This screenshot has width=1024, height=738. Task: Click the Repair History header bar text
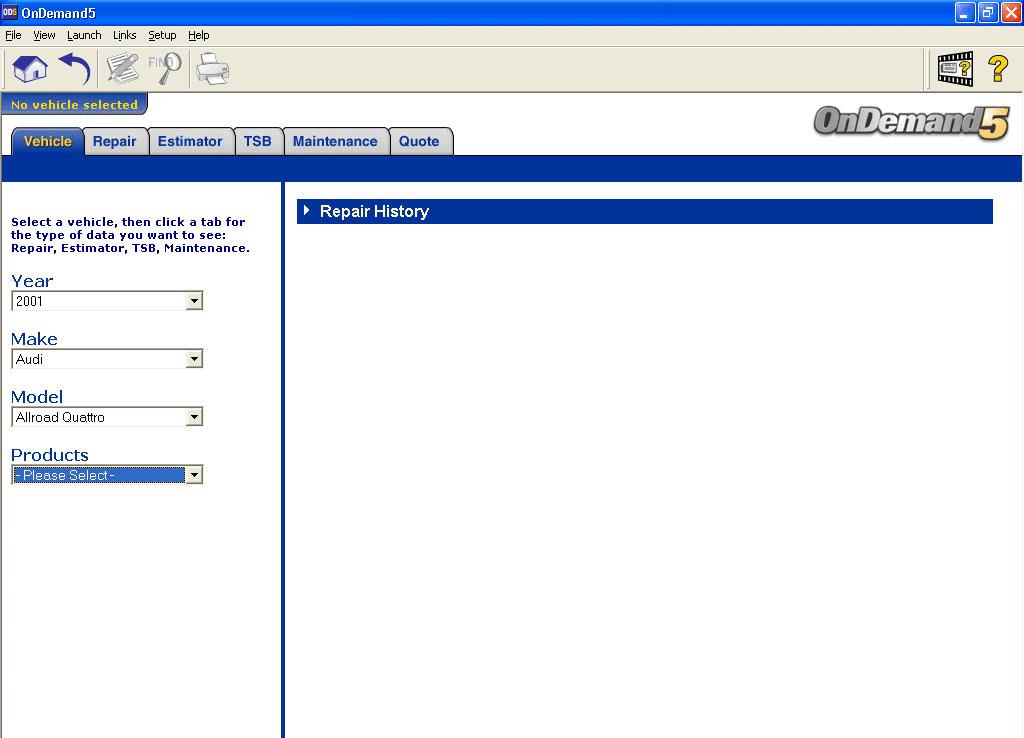click(374, 211)
